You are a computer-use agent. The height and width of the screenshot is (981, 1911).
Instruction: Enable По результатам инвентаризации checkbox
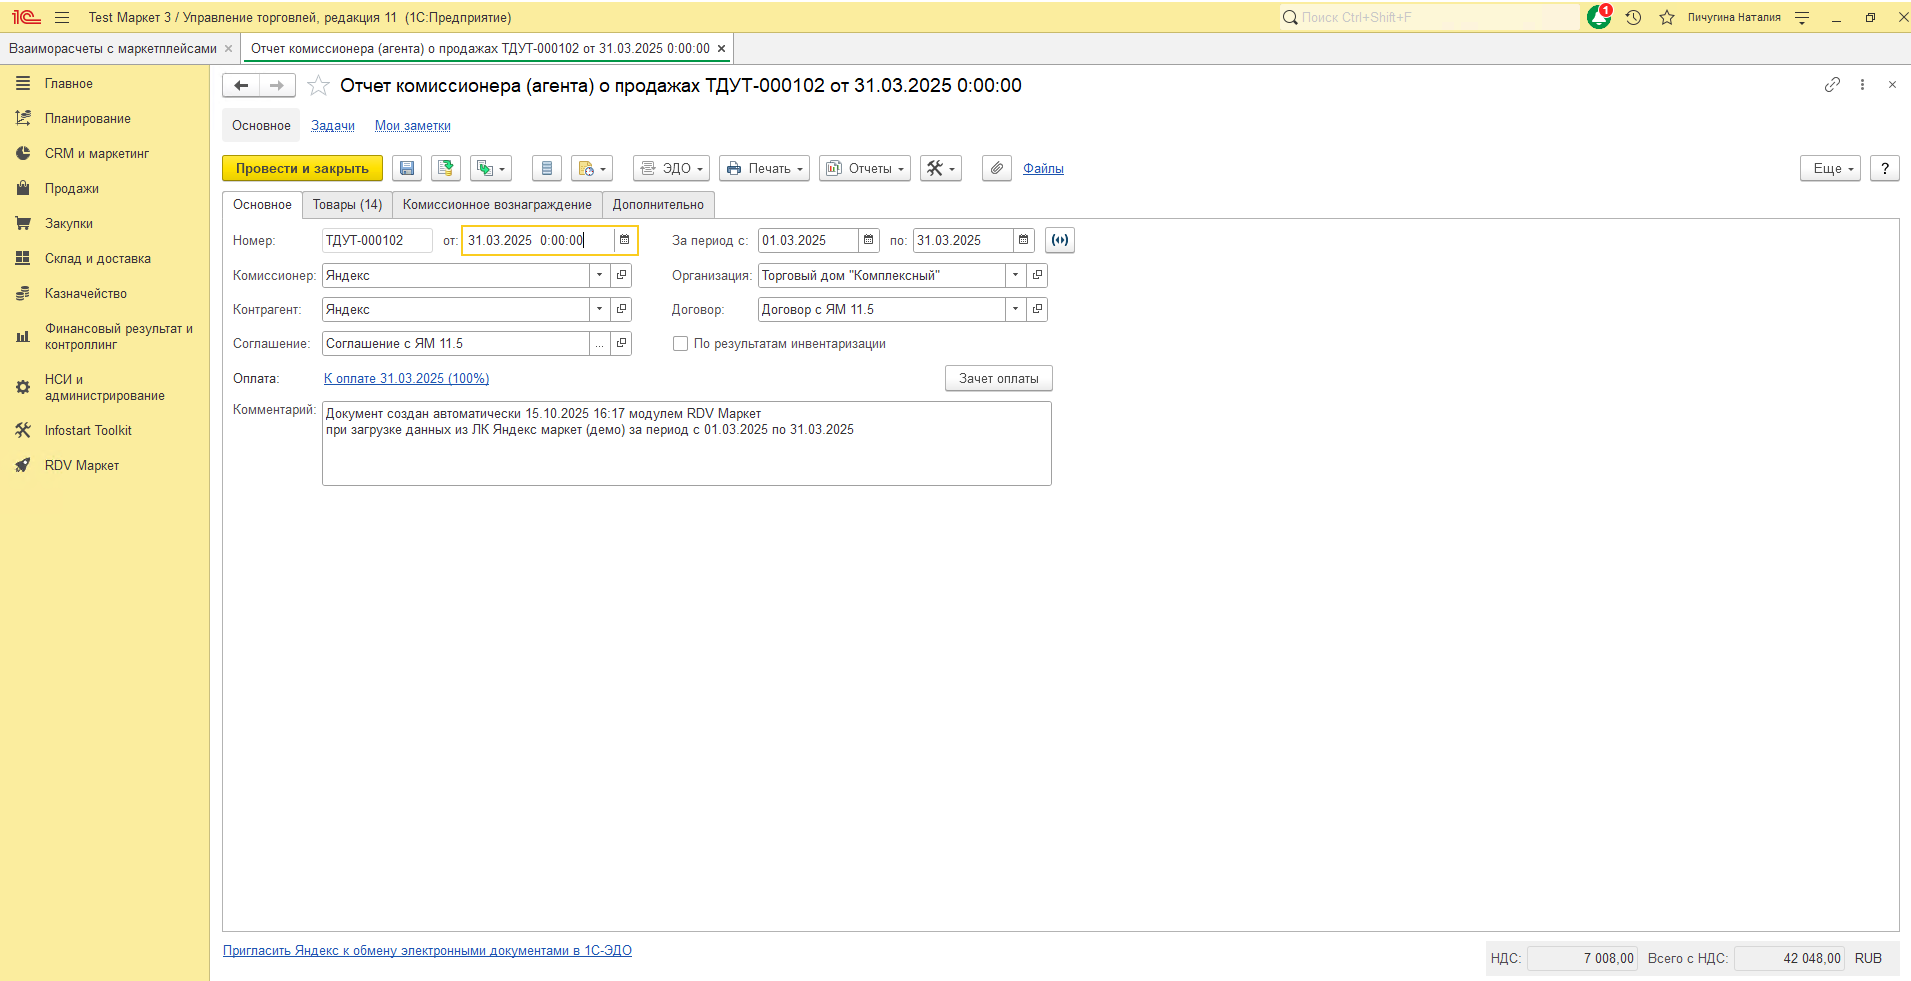tap(681, 344)
